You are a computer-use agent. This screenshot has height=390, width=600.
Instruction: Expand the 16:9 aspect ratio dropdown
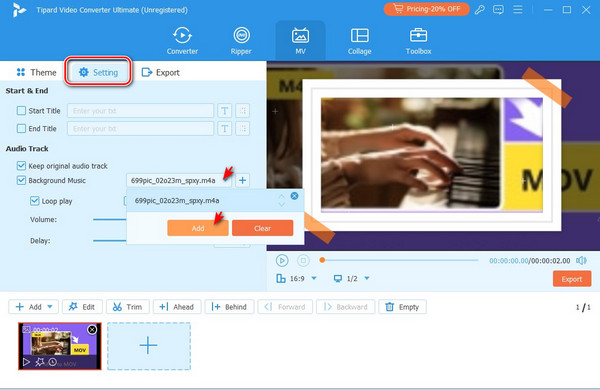[x=314, y=278]
